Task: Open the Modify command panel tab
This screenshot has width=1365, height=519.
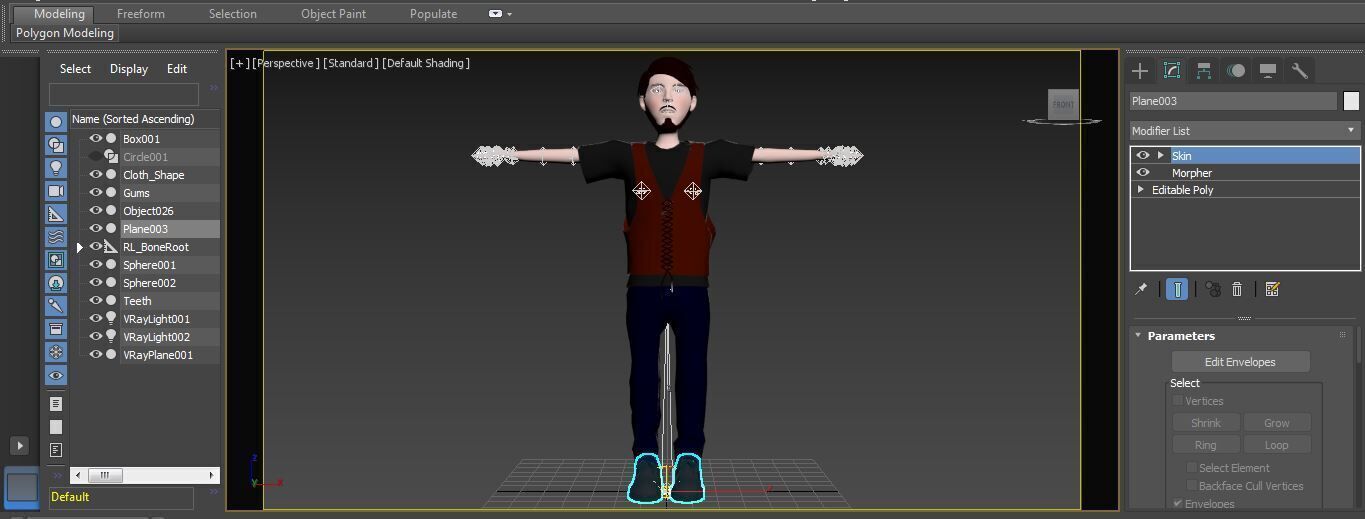Action: click(x=1172, y=70)
